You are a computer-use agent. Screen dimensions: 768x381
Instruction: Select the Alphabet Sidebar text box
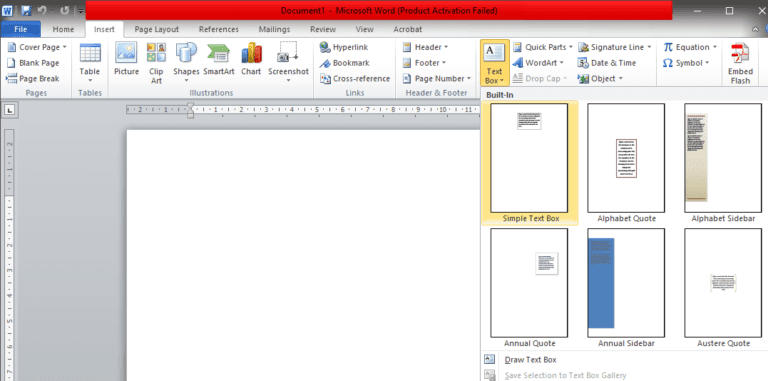pyautogui.click(x=723, y=158)
